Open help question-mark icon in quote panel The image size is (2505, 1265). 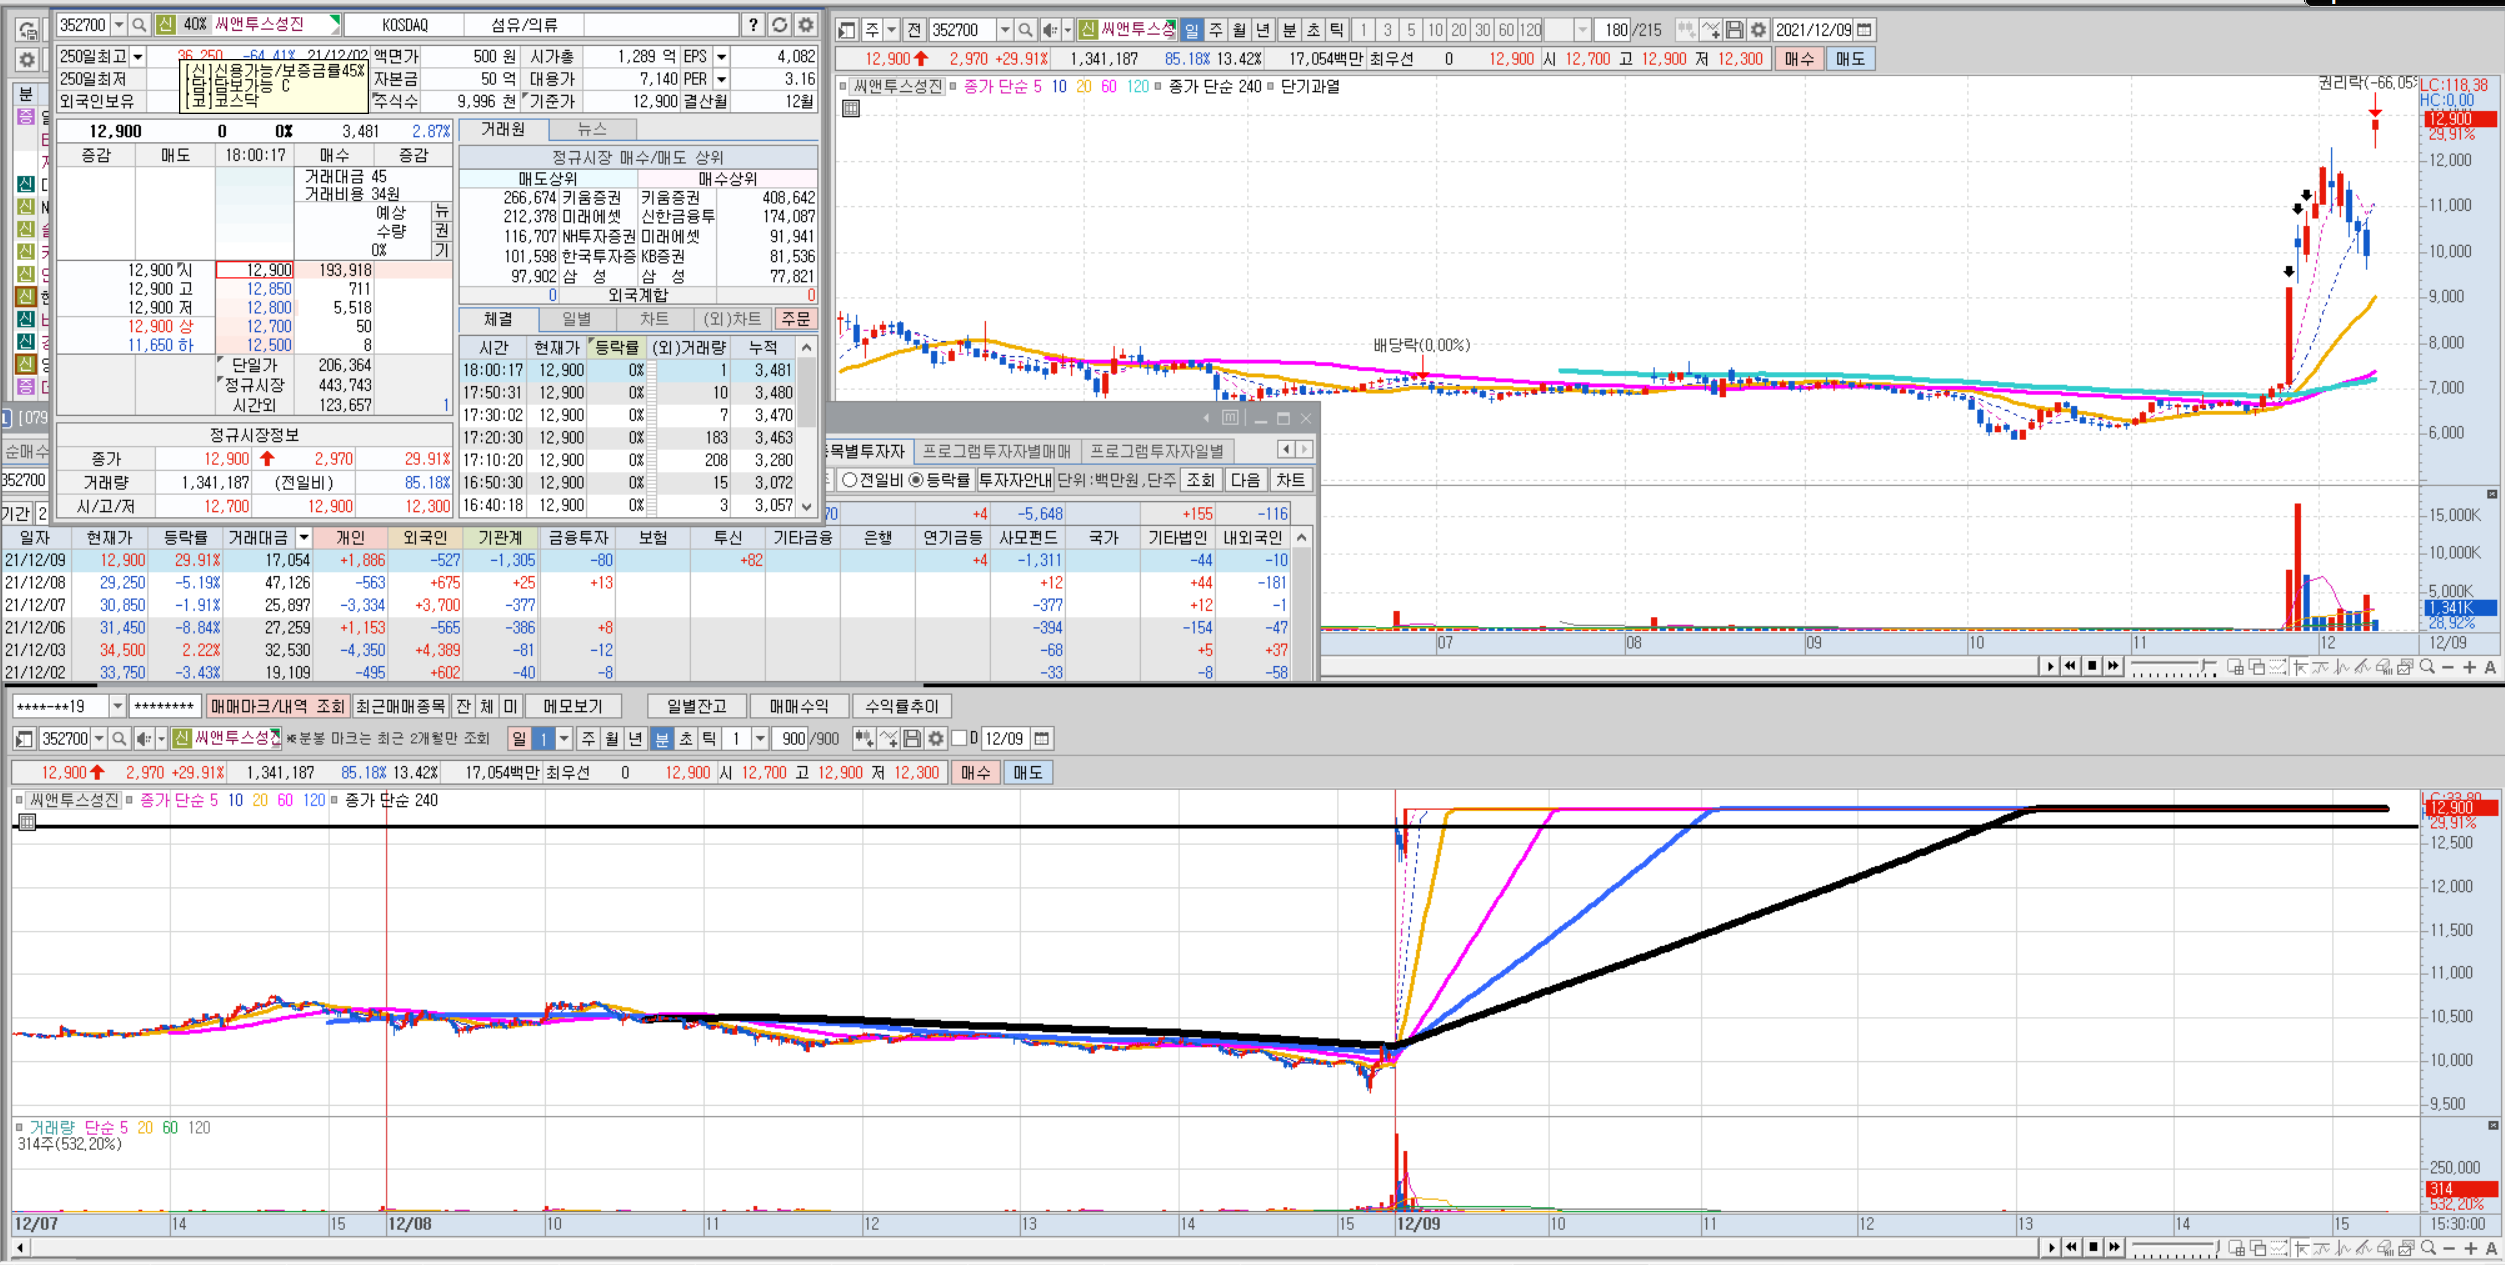point(753,24)
